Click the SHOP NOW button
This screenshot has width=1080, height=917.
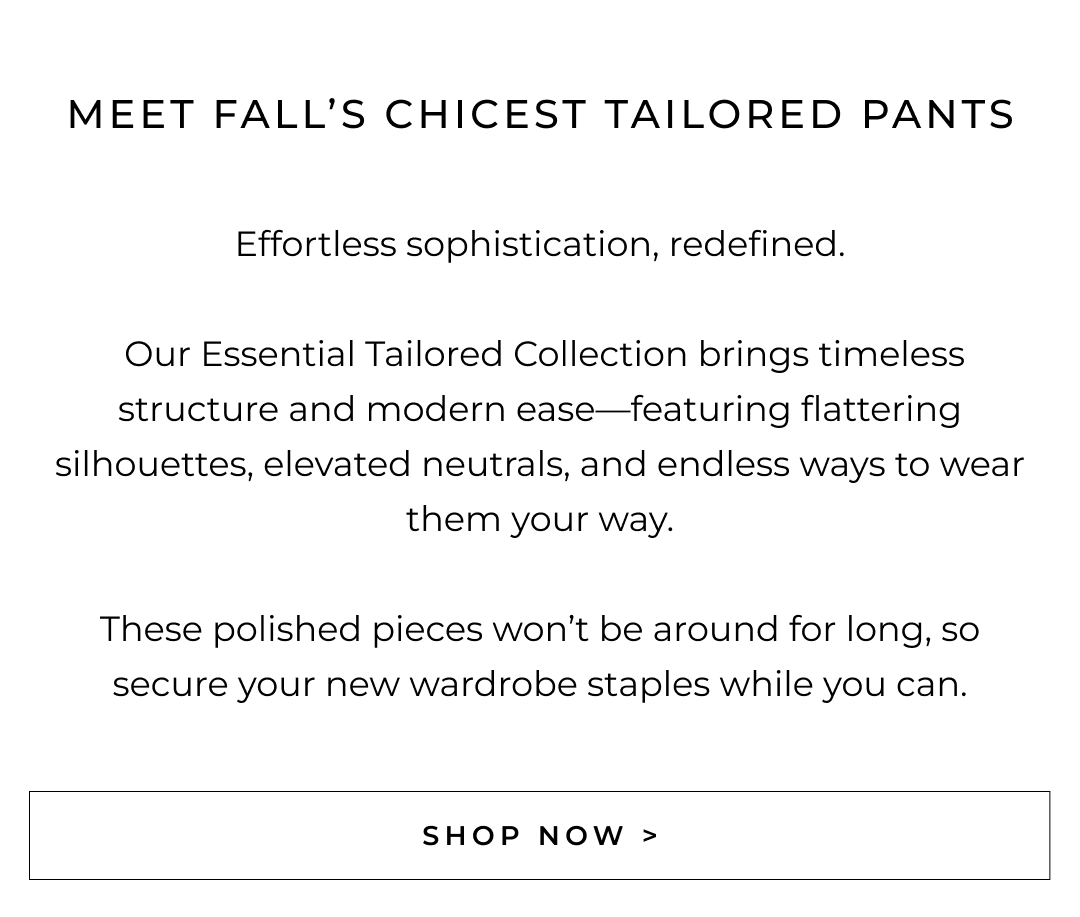click(x=539, y=835)
